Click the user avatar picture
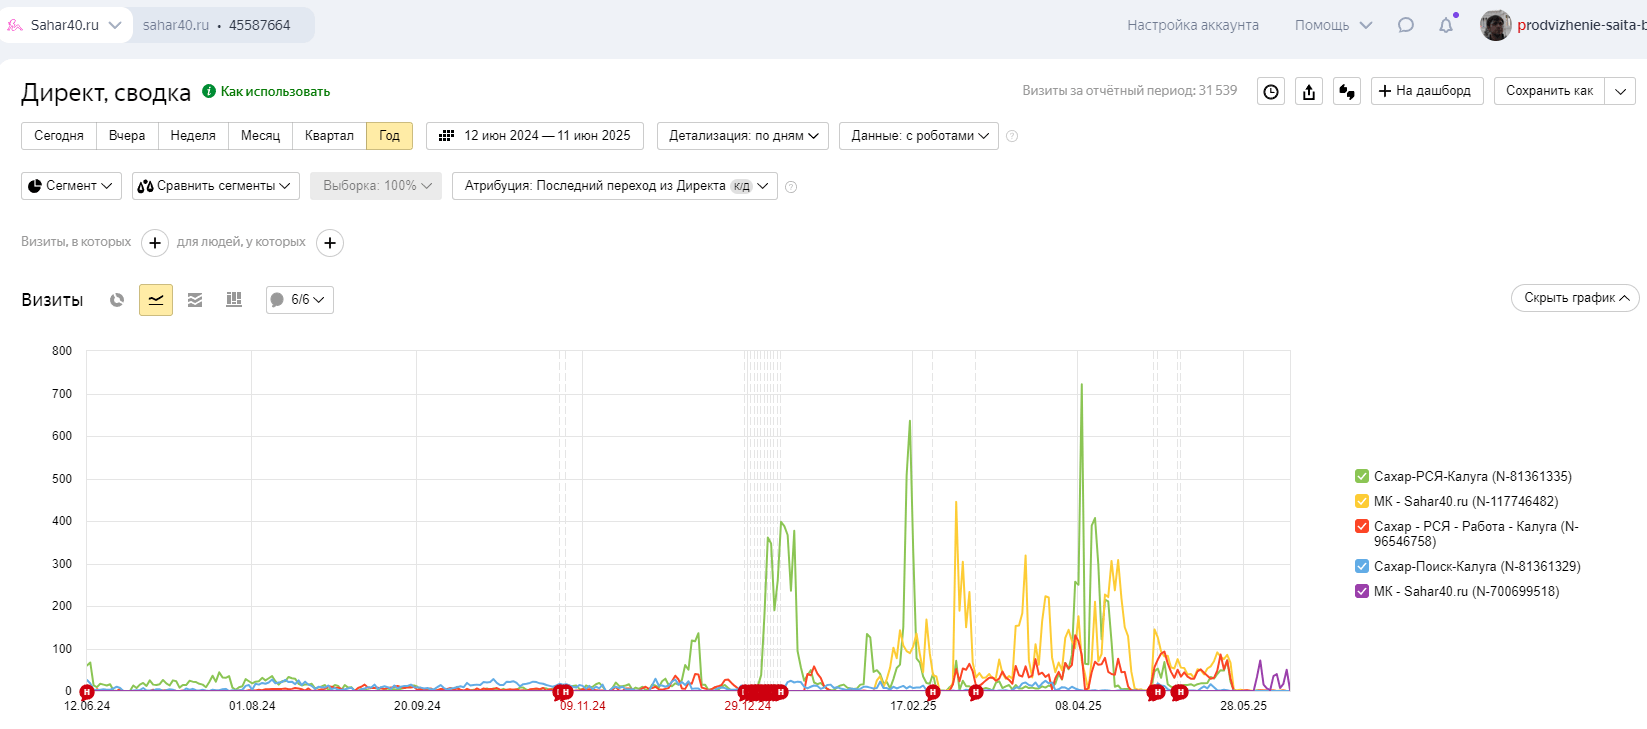 coord(1496,25)
